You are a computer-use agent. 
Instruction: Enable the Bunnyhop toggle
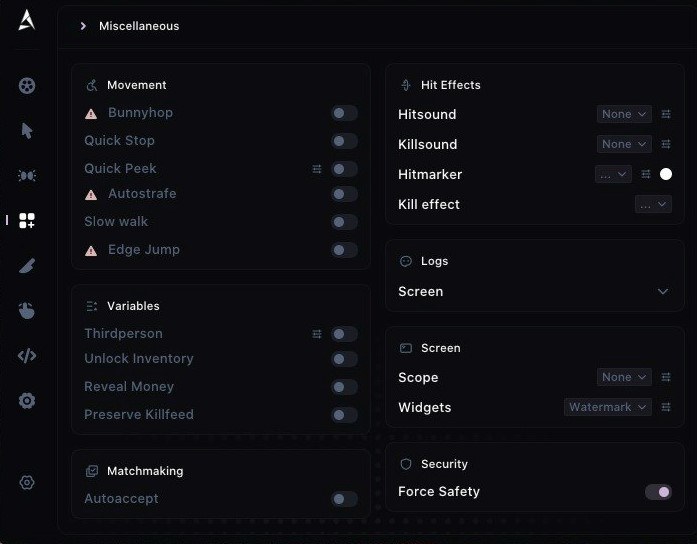tap(344, 113)
